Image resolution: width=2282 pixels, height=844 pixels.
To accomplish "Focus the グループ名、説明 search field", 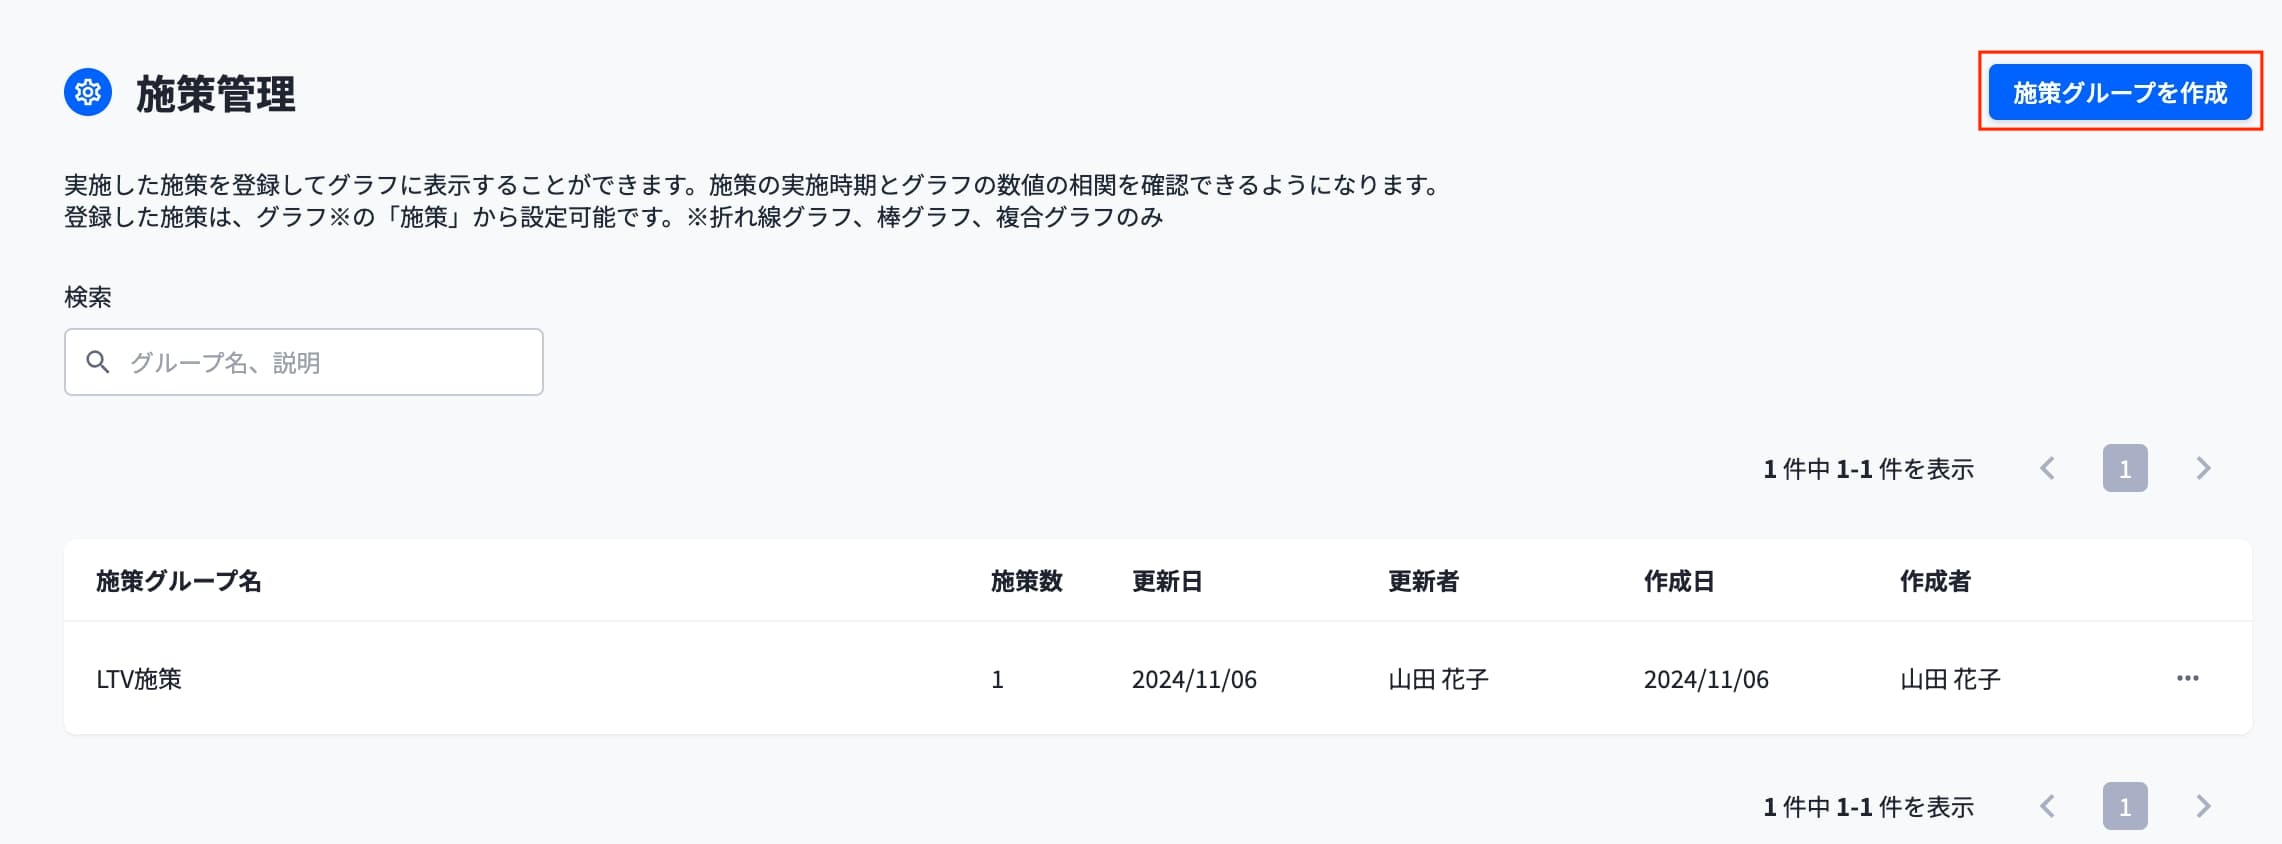I will (x=304, y=362).
